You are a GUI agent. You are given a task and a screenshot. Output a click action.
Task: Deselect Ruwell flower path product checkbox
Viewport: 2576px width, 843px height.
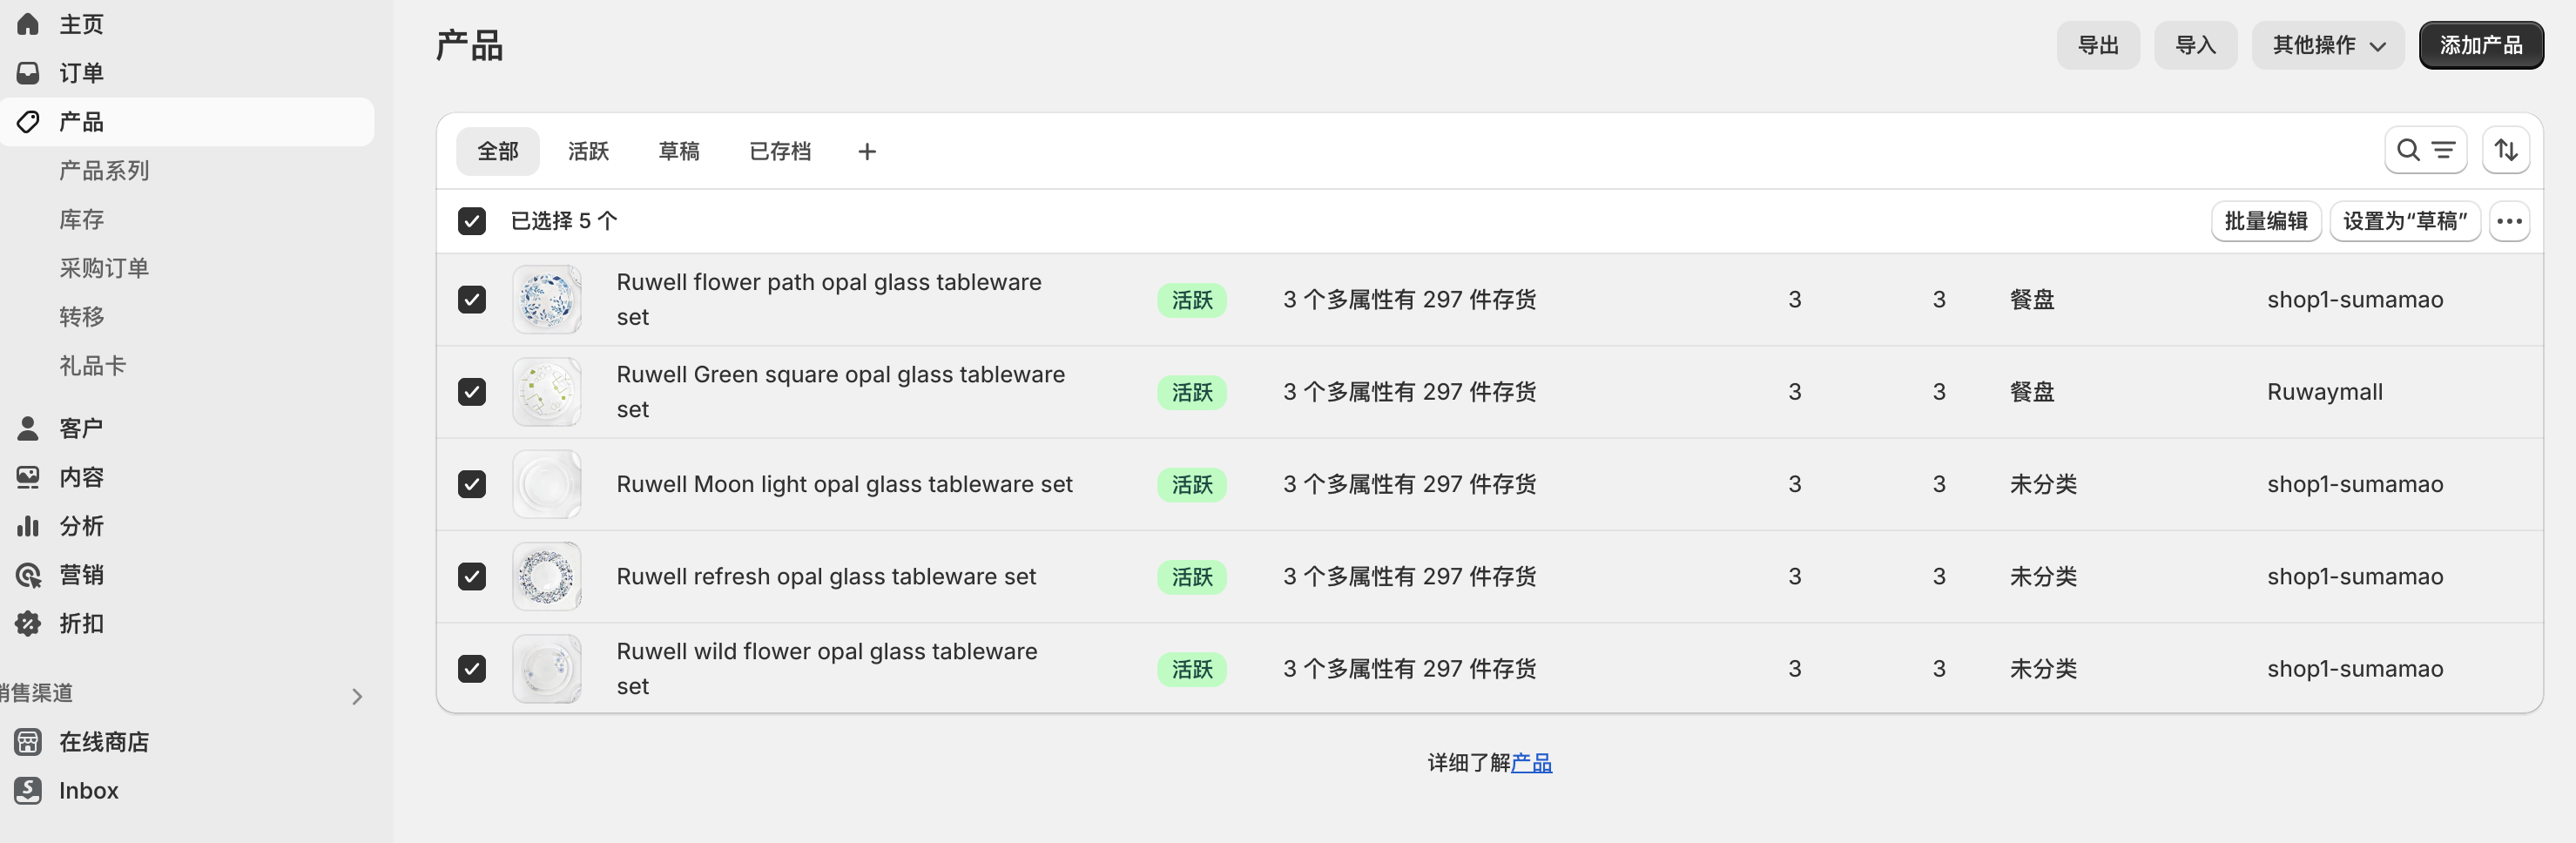[472, 300]
